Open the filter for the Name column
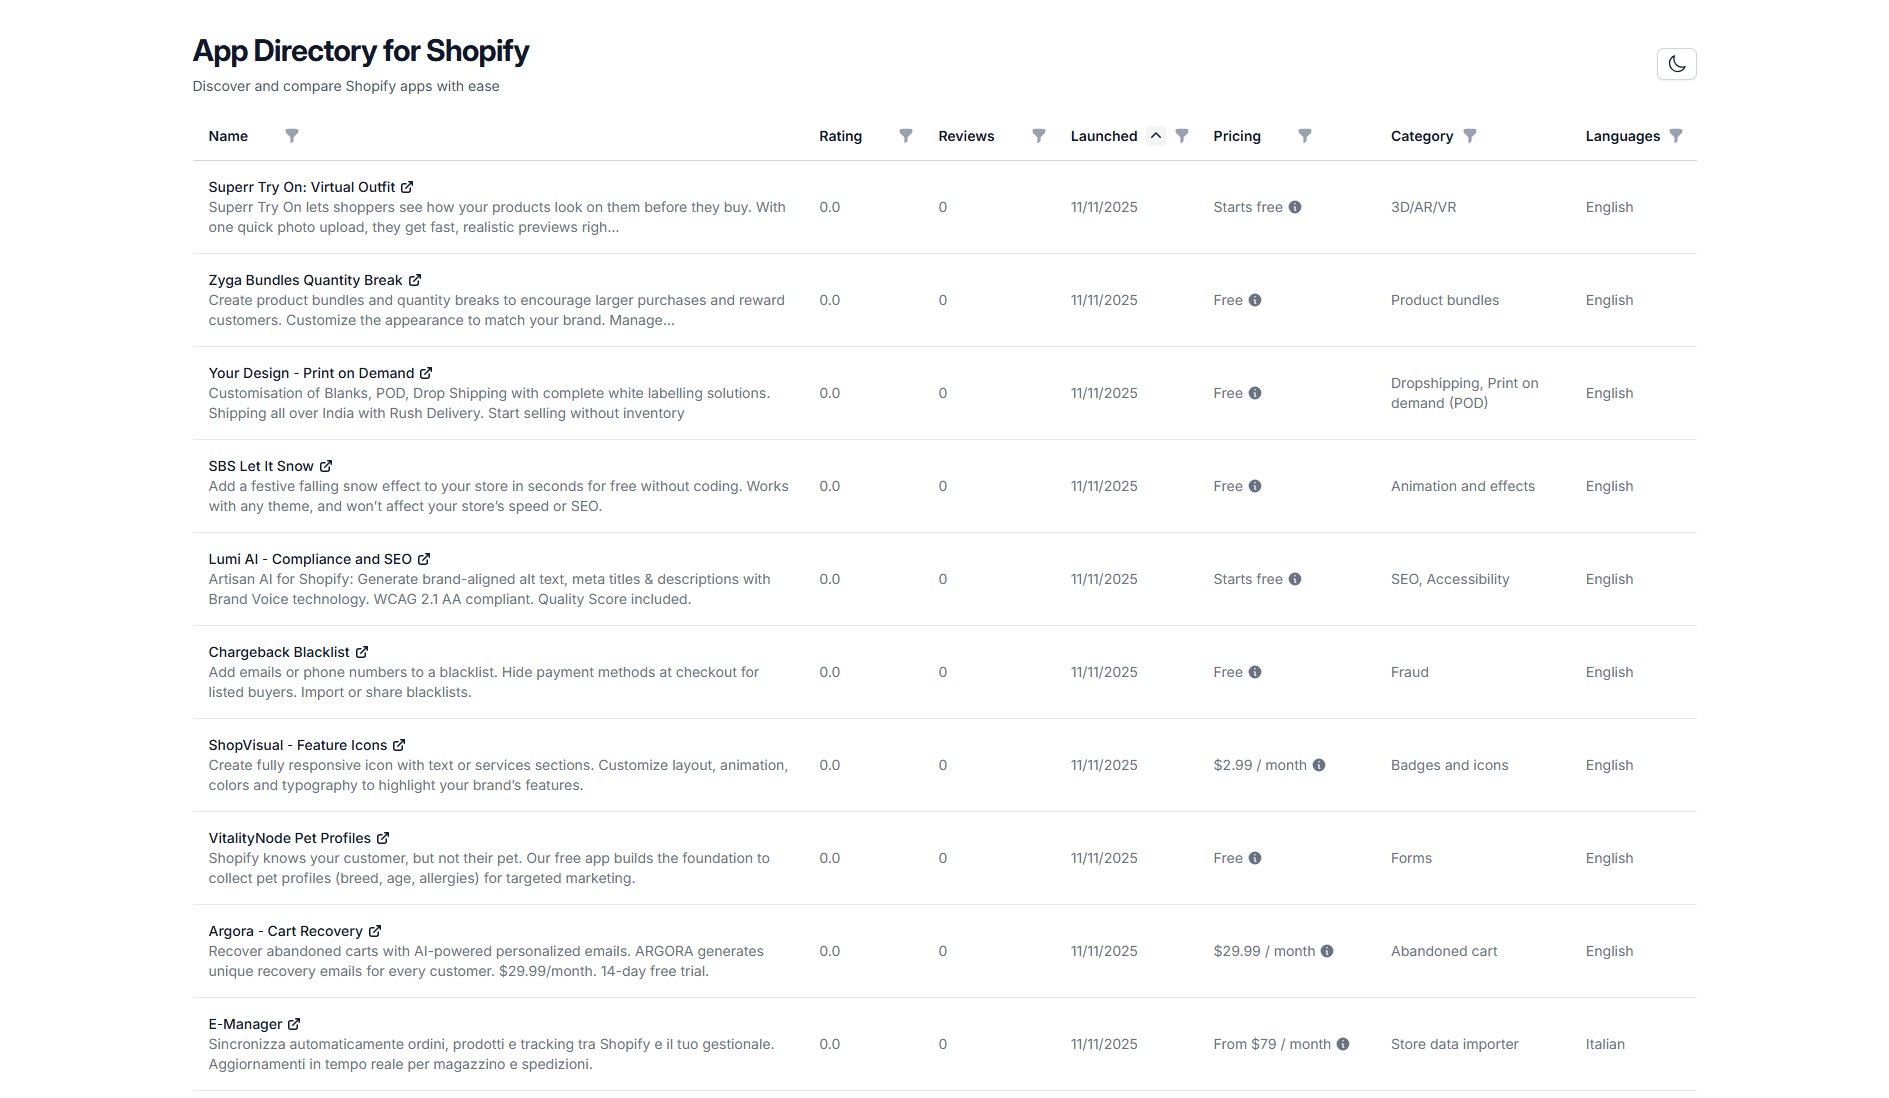 (293, 136)
